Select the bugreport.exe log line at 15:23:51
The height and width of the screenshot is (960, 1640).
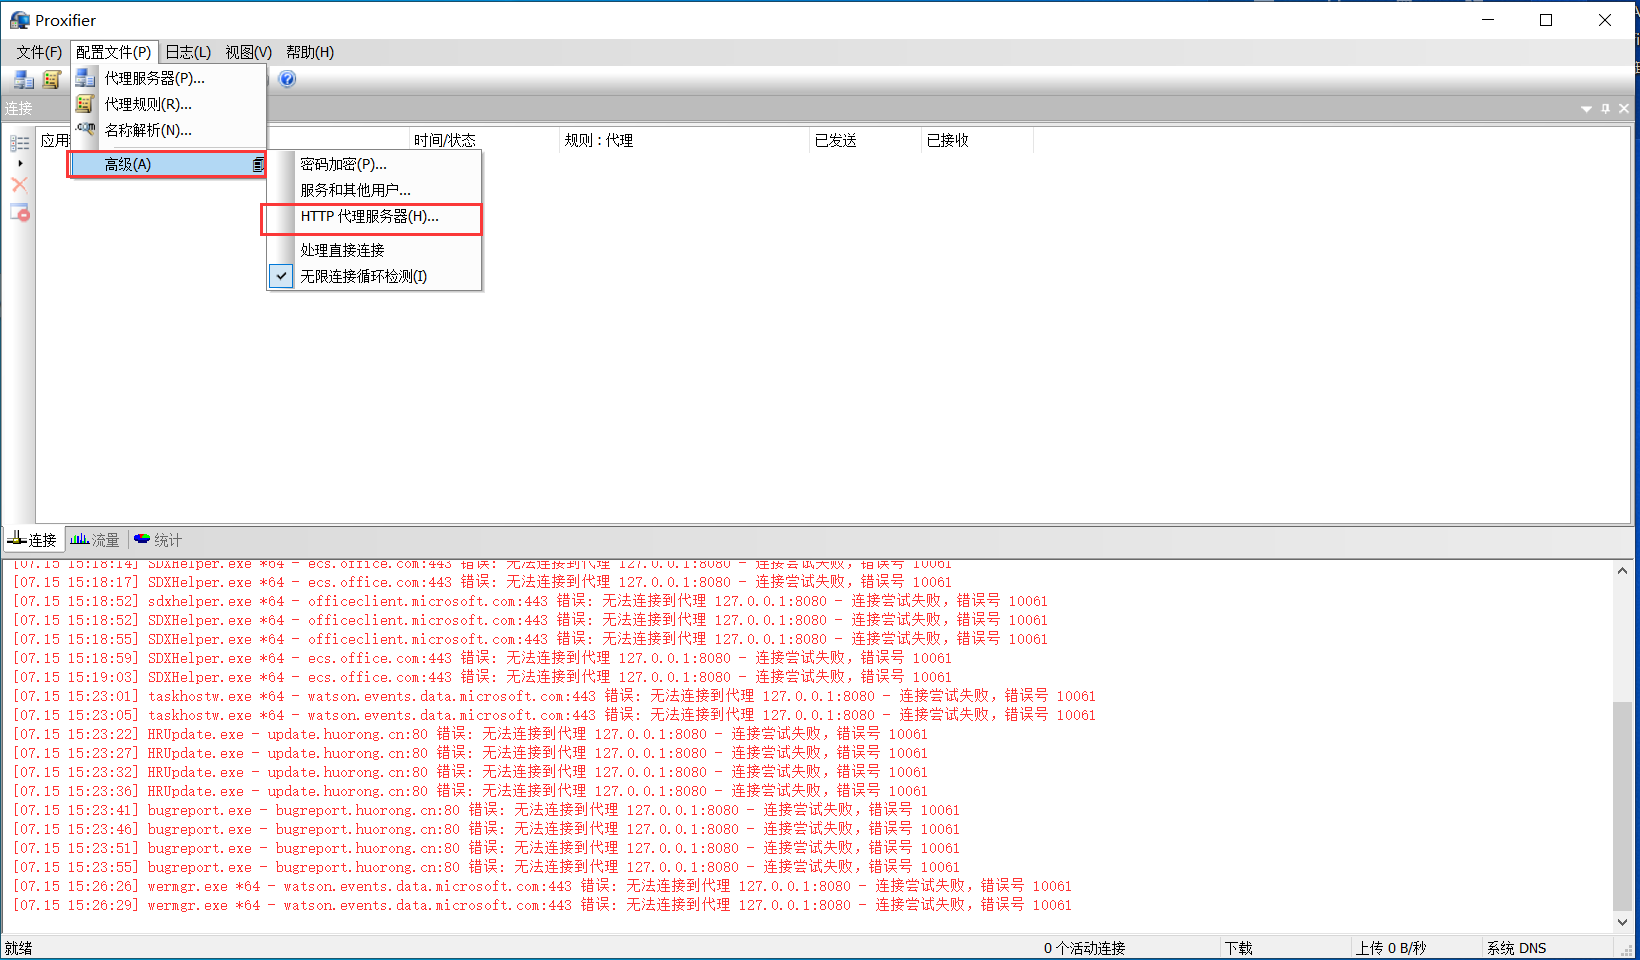[486, 848]
